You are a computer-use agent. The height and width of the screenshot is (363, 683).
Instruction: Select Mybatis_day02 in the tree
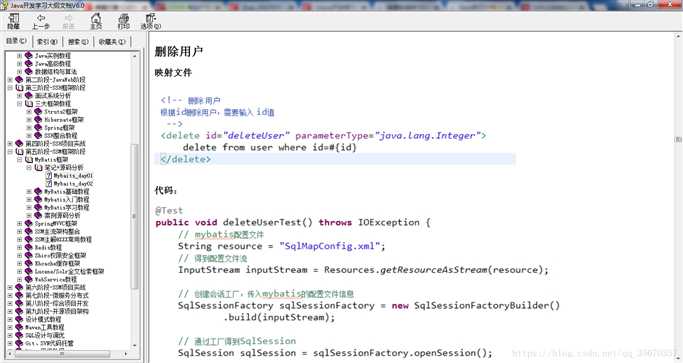[73, 183]
